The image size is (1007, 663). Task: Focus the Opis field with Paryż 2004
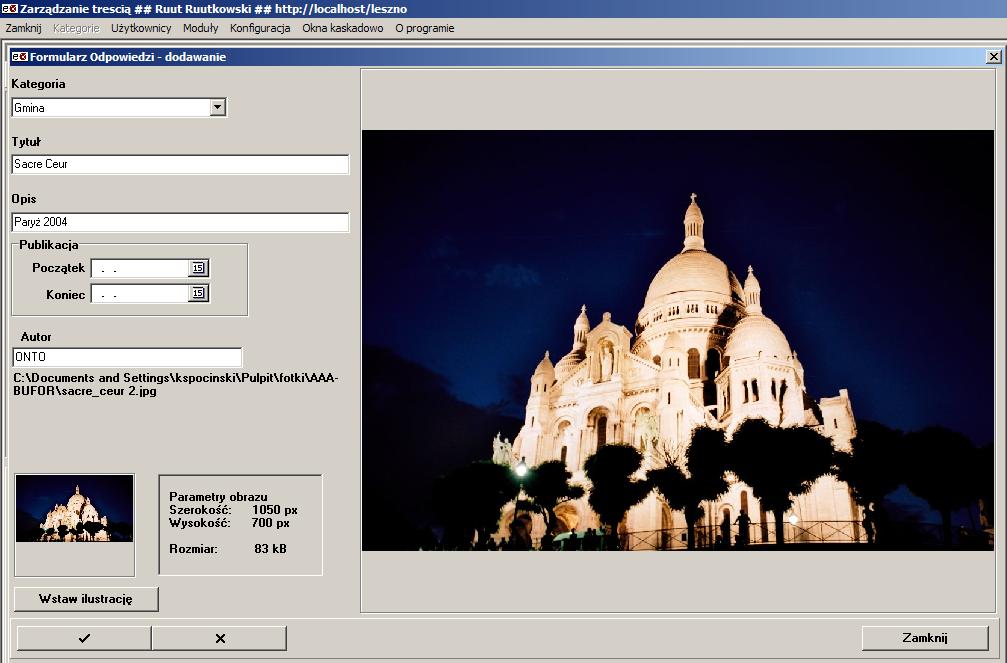coord(180,222)
